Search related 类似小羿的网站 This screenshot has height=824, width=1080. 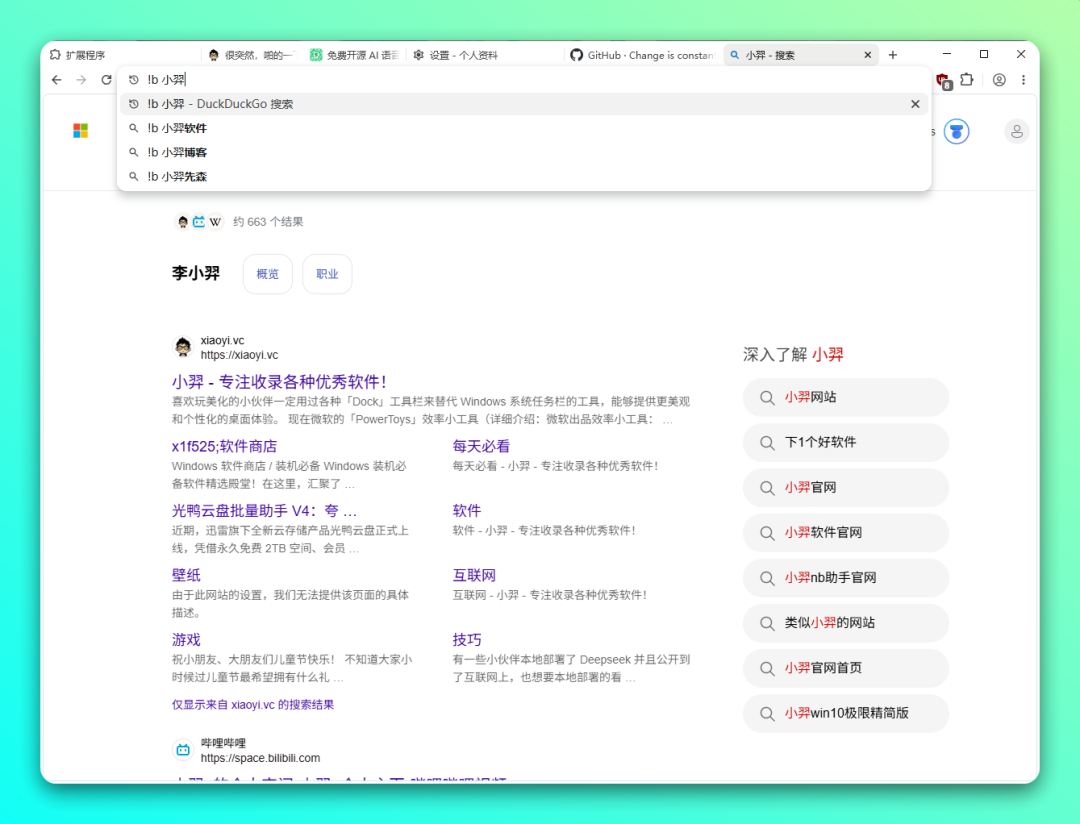tap(846, 623)
